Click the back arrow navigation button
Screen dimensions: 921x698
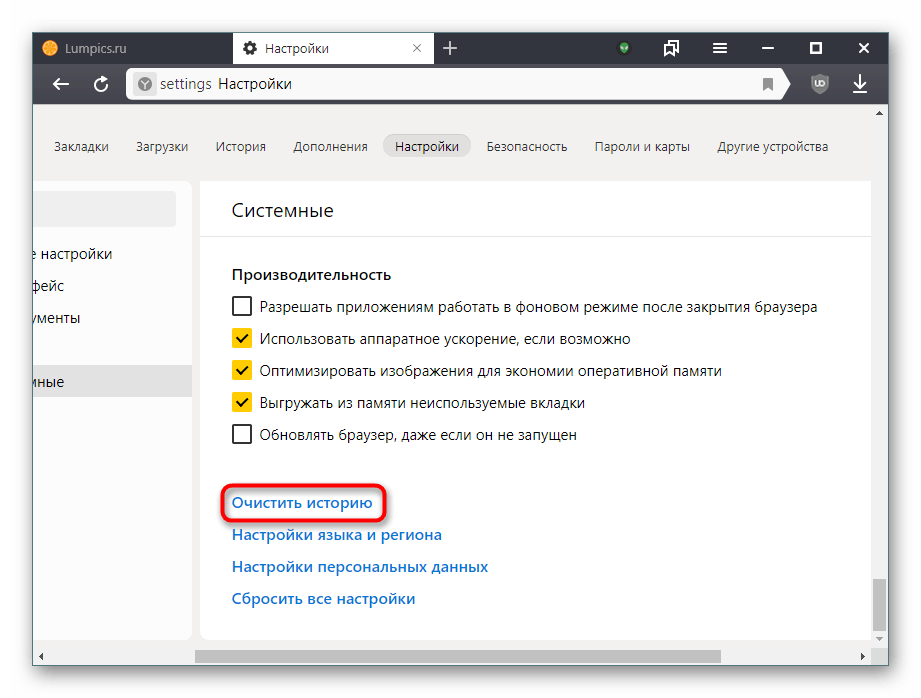[x=60, y=85]
